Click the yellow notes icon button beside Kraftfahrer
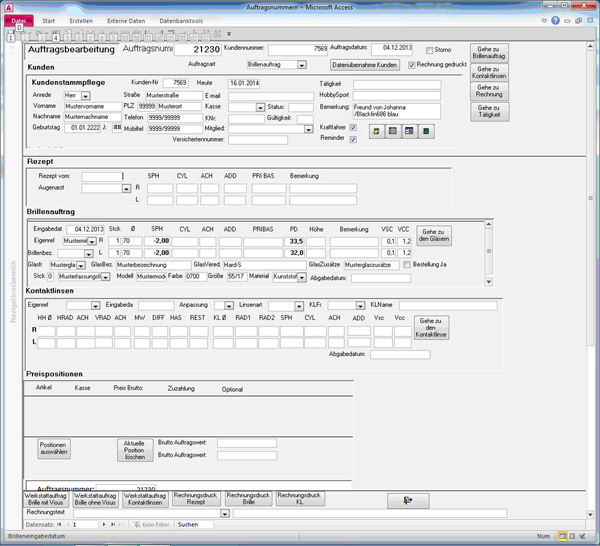Image resolution: width=600 pixels, height=546 pixels. [377, 131]
